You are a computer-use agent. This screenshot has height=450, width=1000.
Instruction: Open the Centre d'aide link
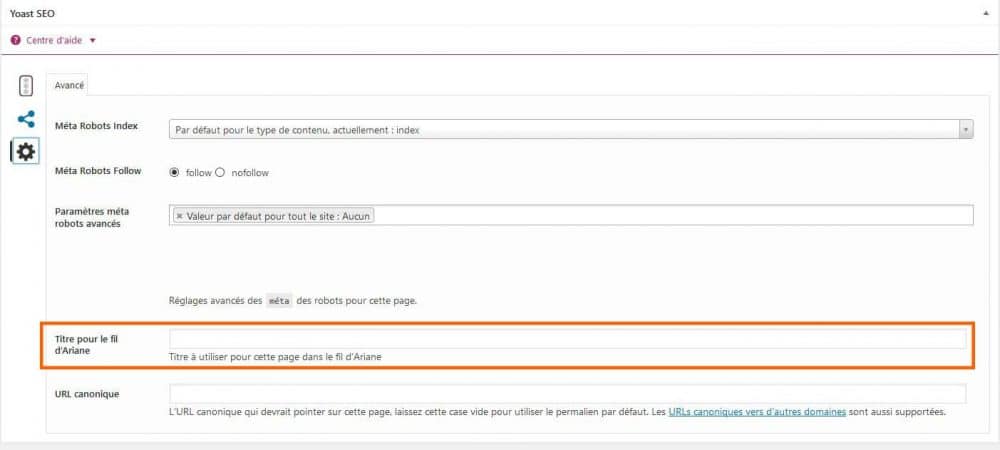54,40
